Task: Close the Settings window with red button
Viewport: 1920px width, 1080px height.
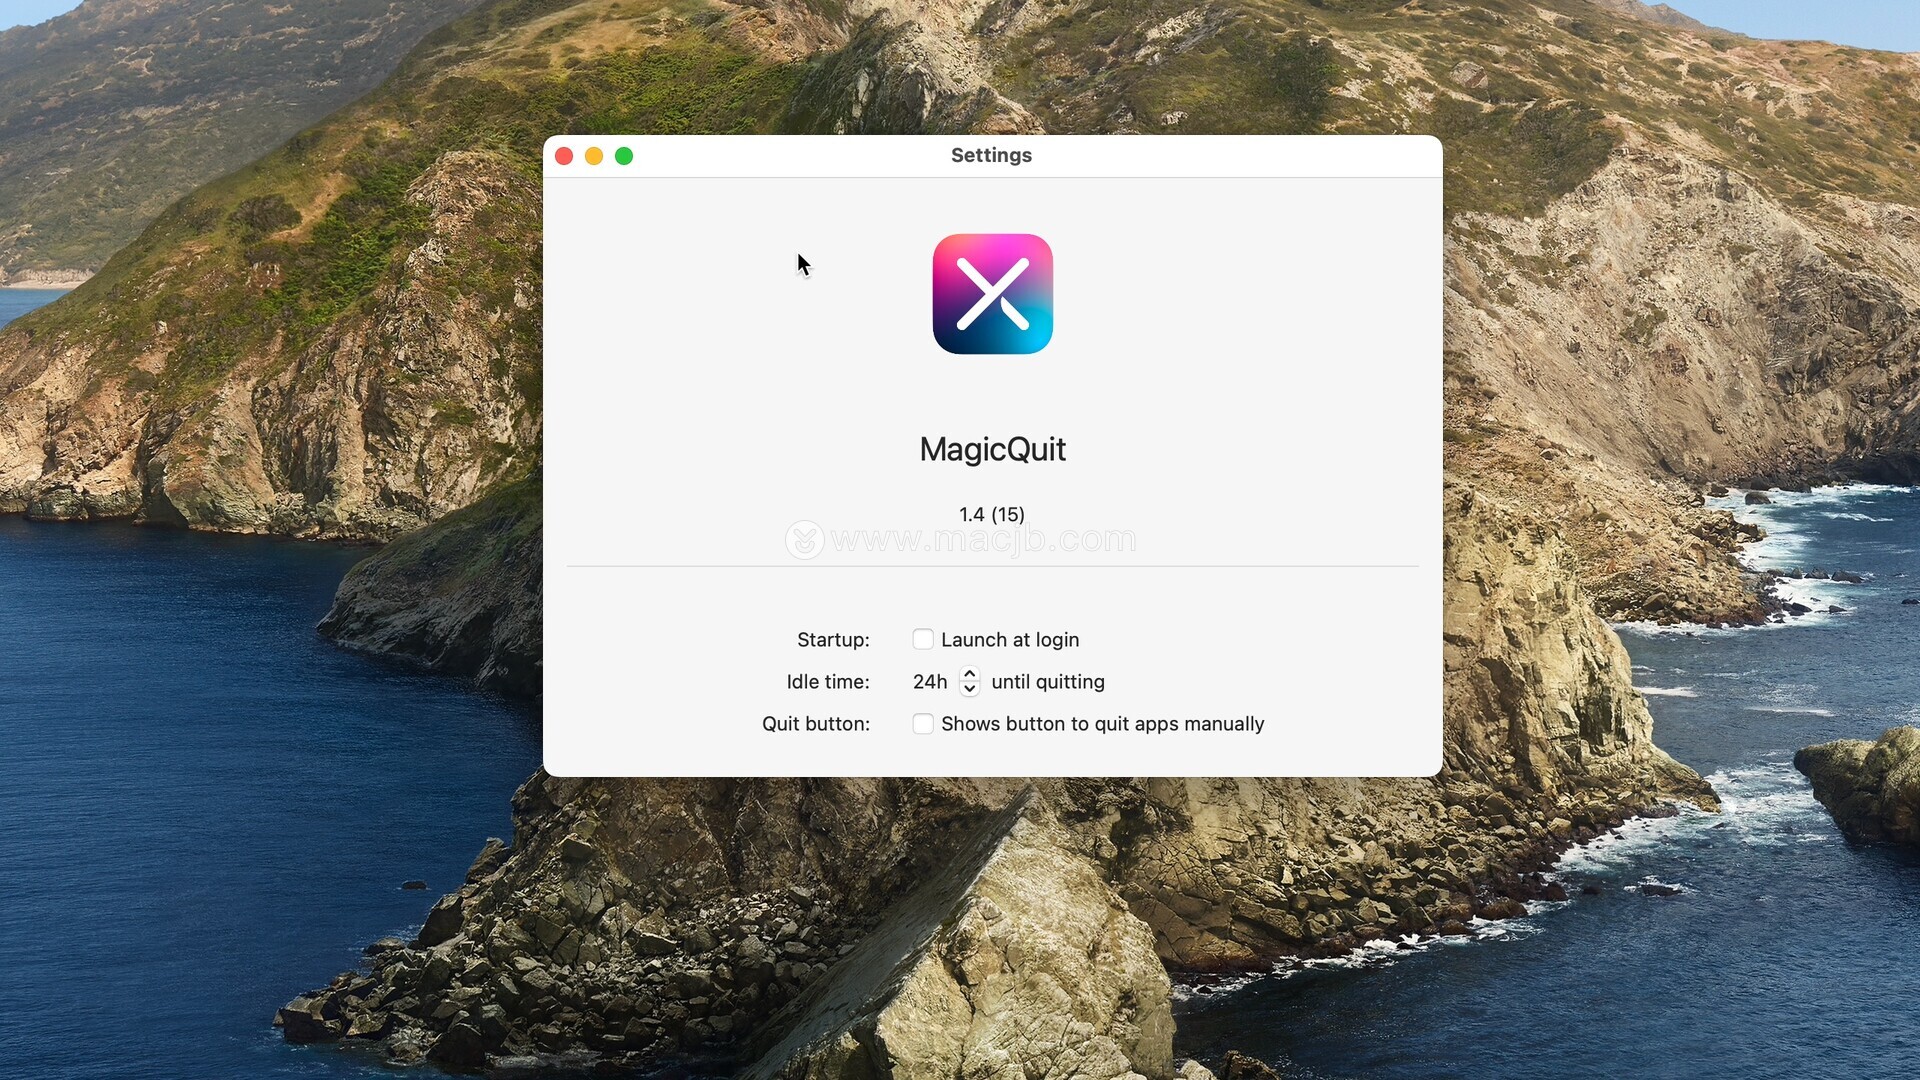Action: point(564,156)
